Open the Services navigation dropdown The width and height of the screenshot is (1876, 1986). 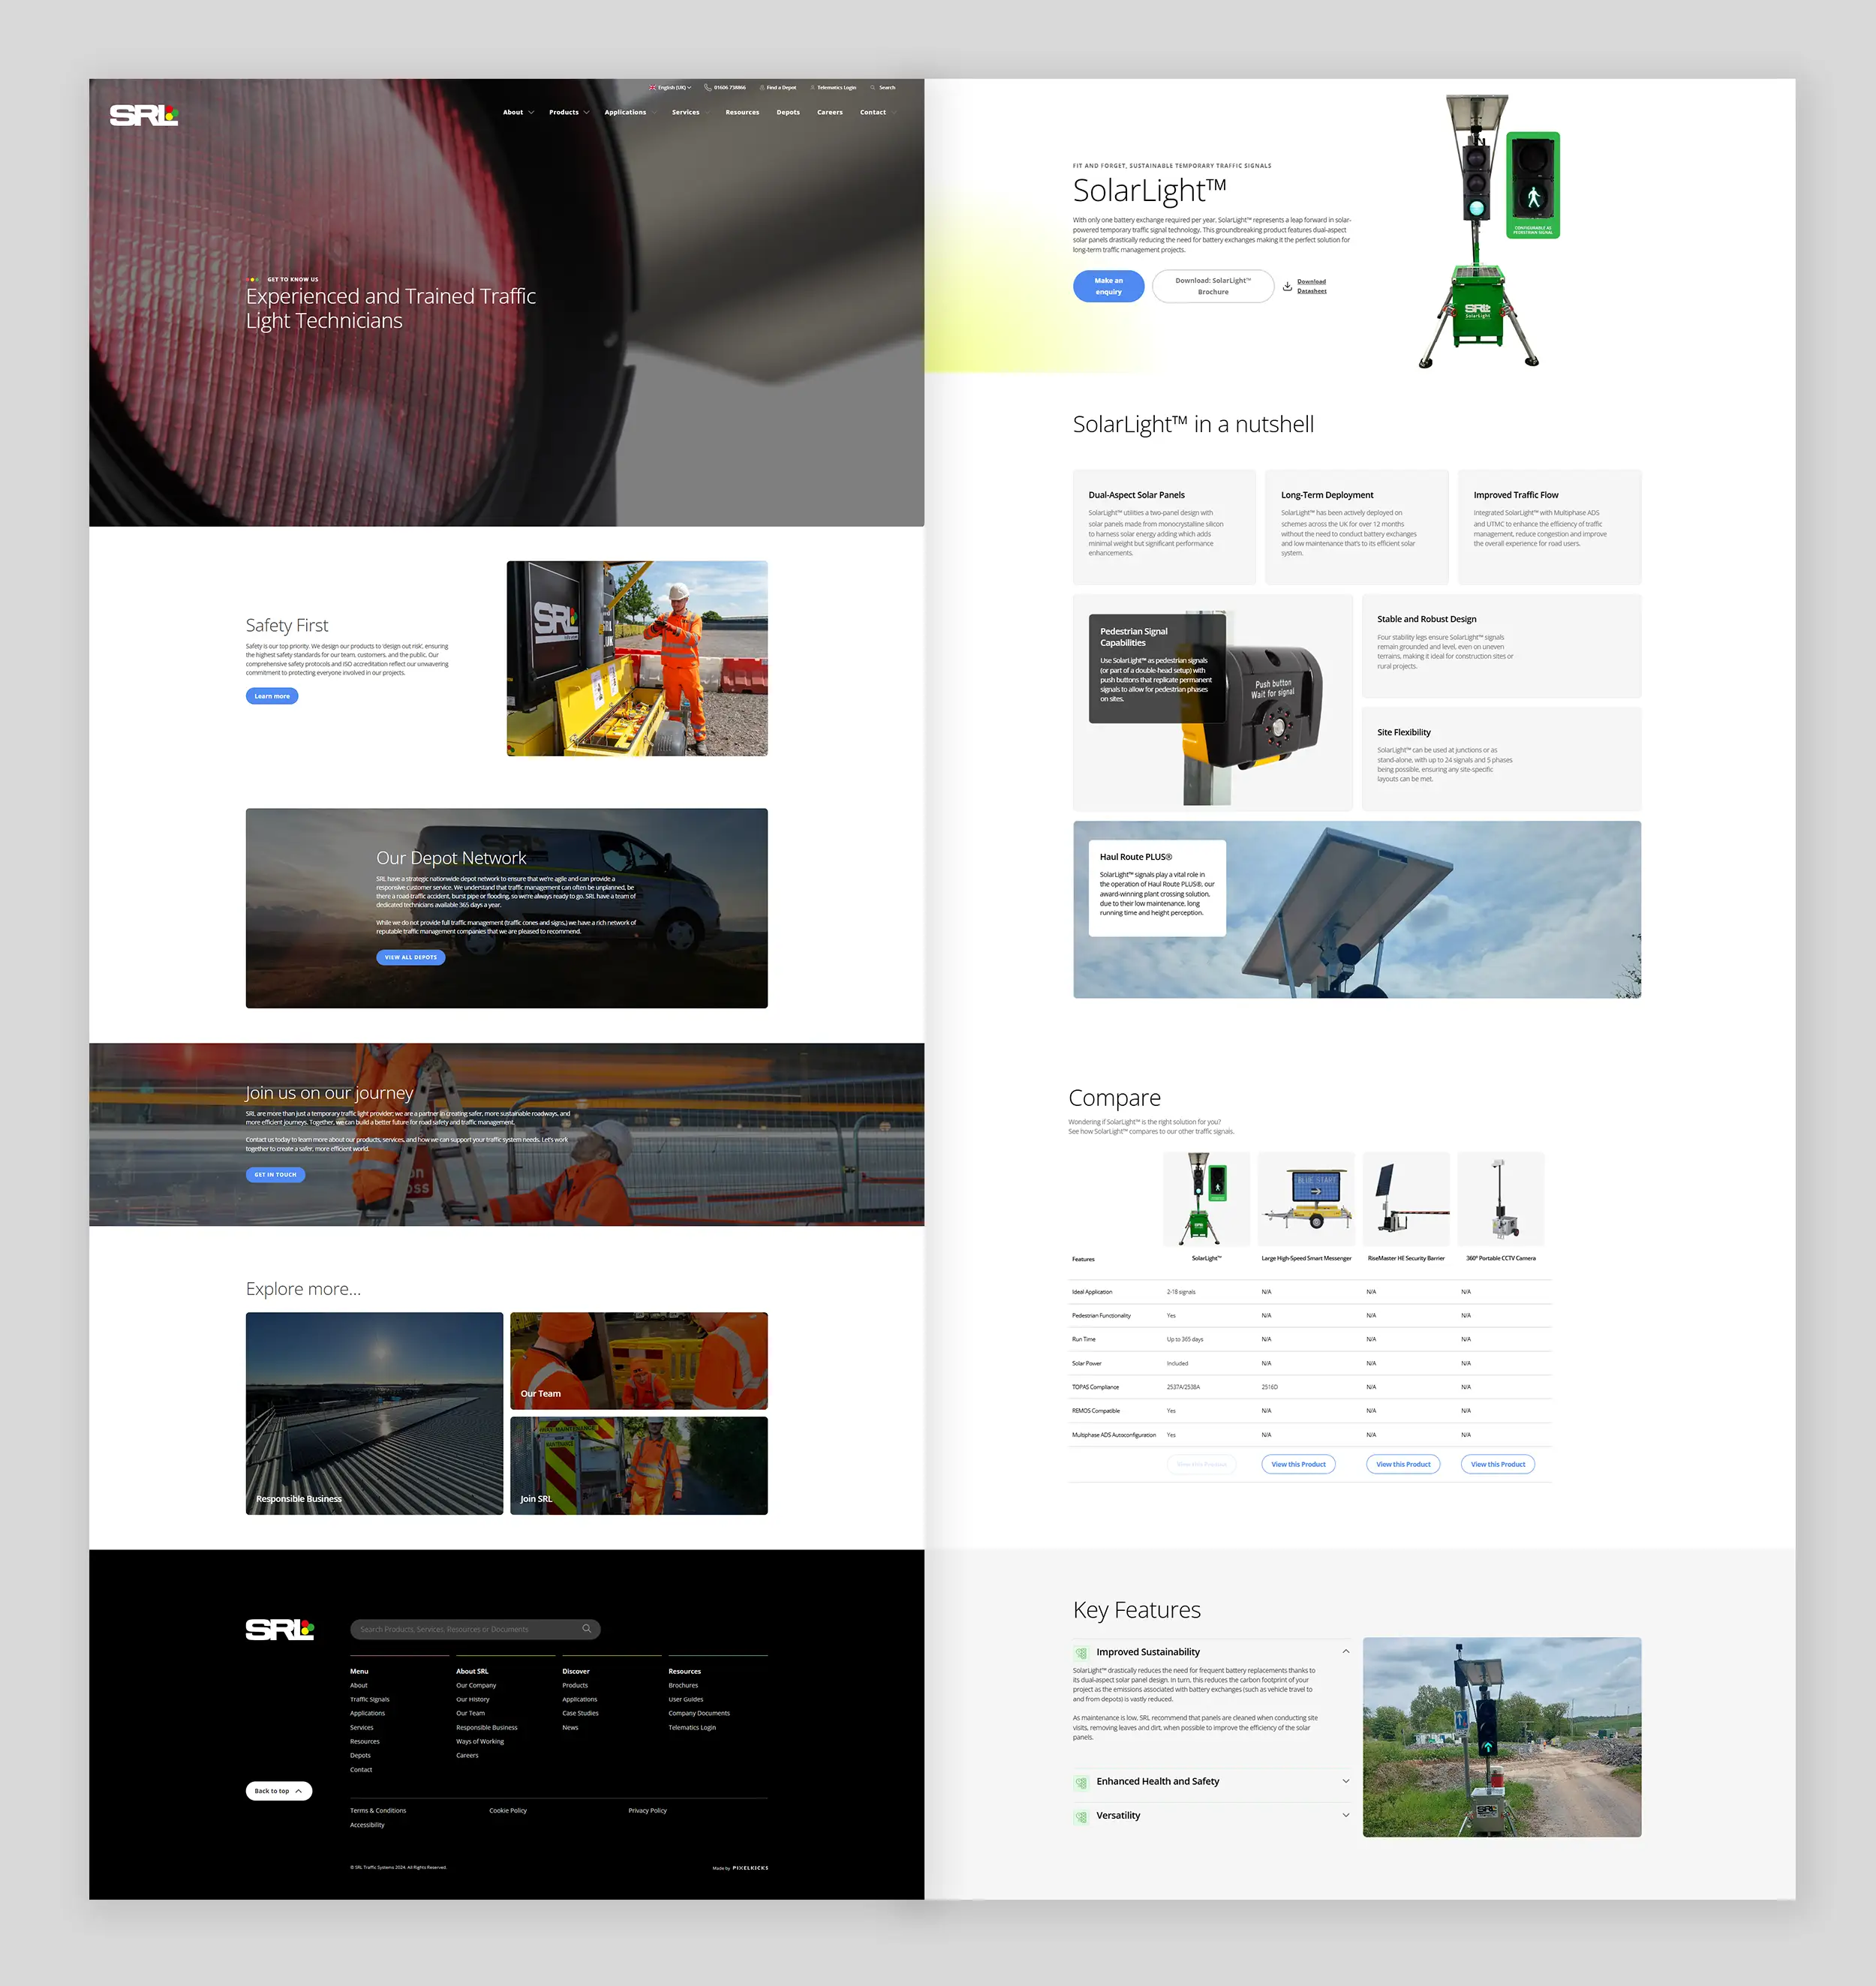click(x=690, y=113)
